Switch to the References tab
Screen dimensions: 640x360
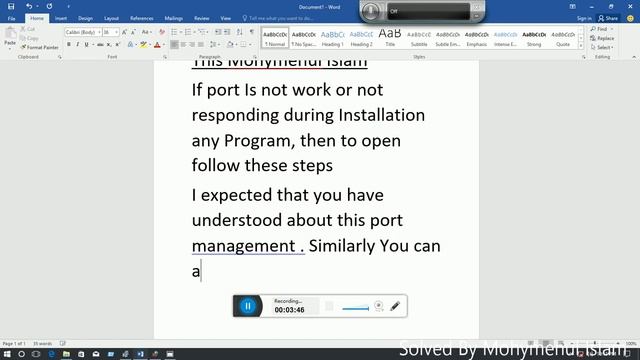click(142, 18)
